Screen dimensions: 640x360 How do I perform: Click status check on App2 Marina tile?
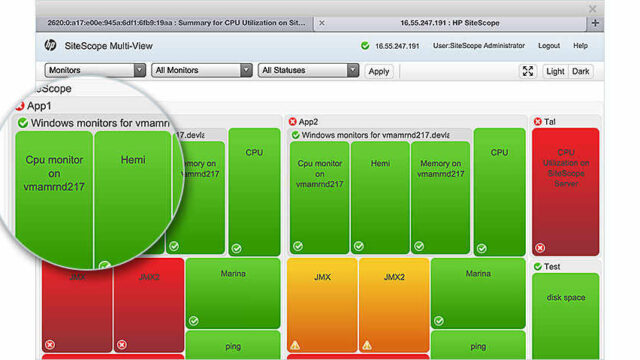click(x=439, y=321)
